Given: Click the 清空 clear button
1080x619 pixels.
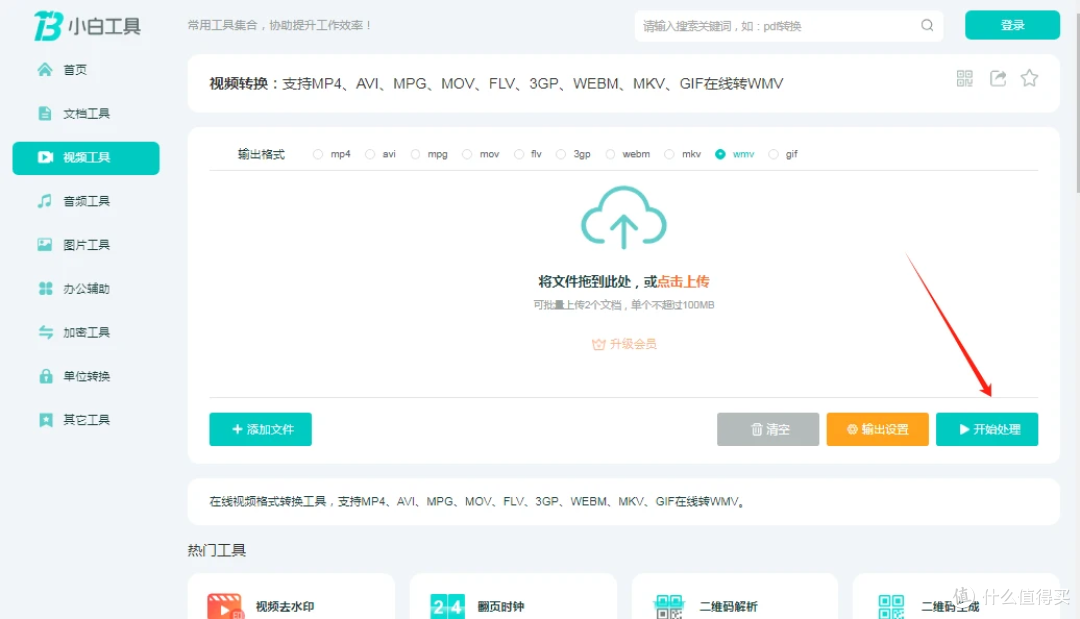Looking at the screenshot, I should 768,430.
